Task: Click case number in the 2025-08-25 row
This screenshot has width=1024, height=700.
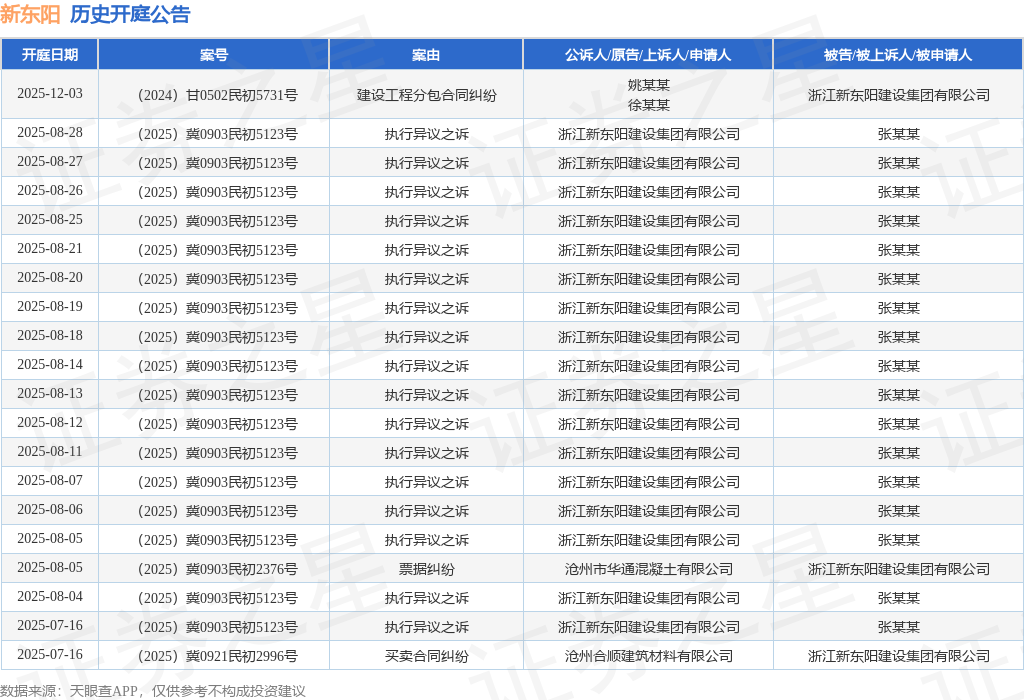Action: pos(217,221)
